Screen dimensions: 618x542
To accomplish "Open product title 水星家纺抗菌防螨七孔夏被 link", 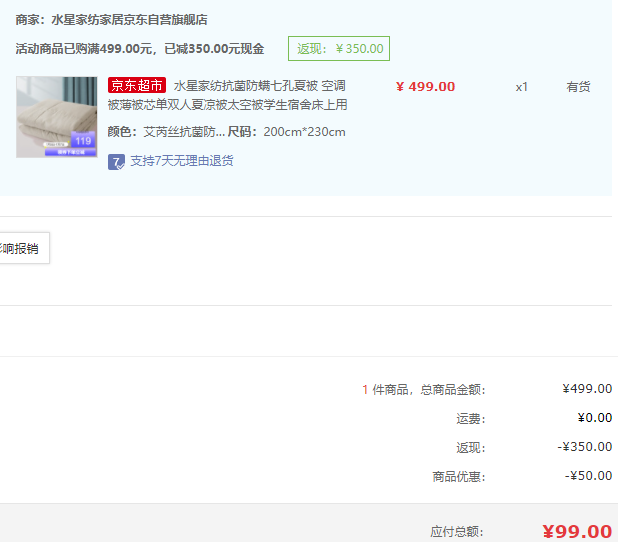I will [227, 95].
